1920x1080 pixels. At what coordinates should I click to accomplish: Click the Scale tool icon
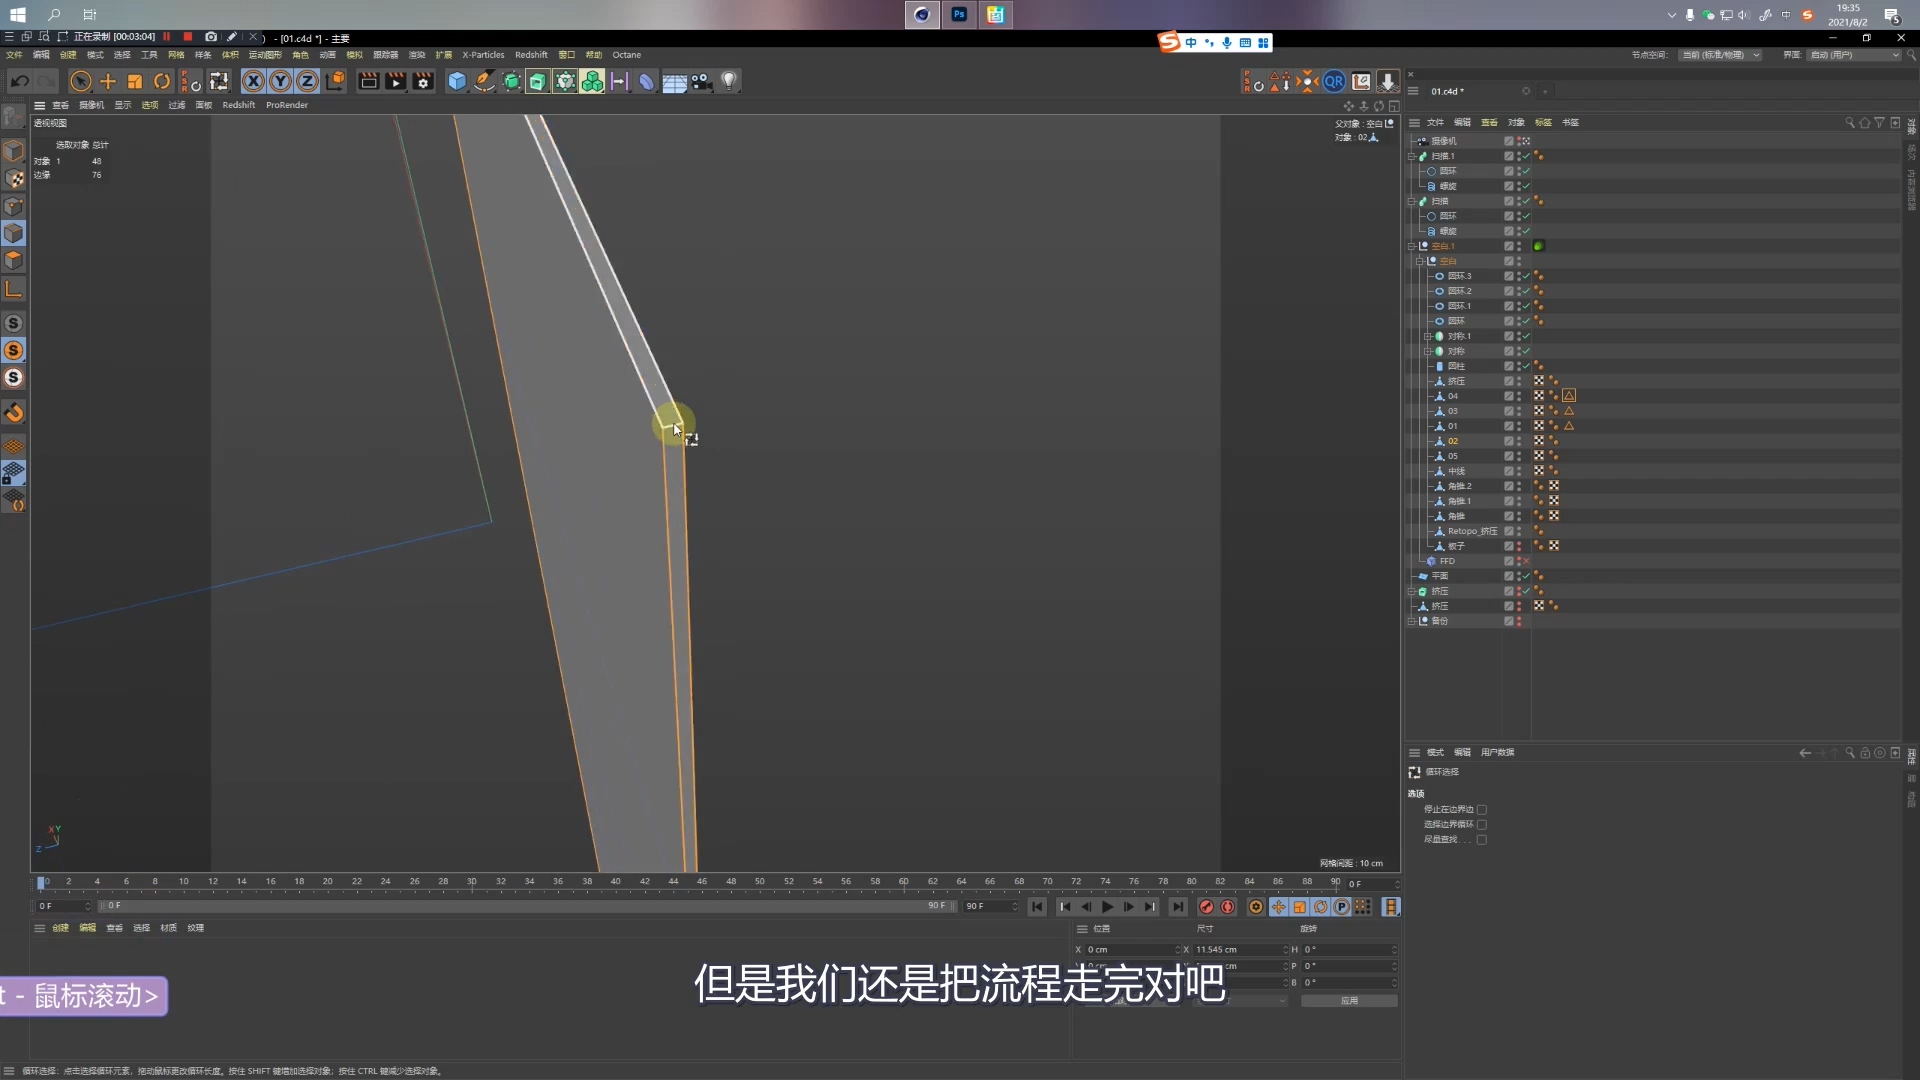tap(135, 82)
